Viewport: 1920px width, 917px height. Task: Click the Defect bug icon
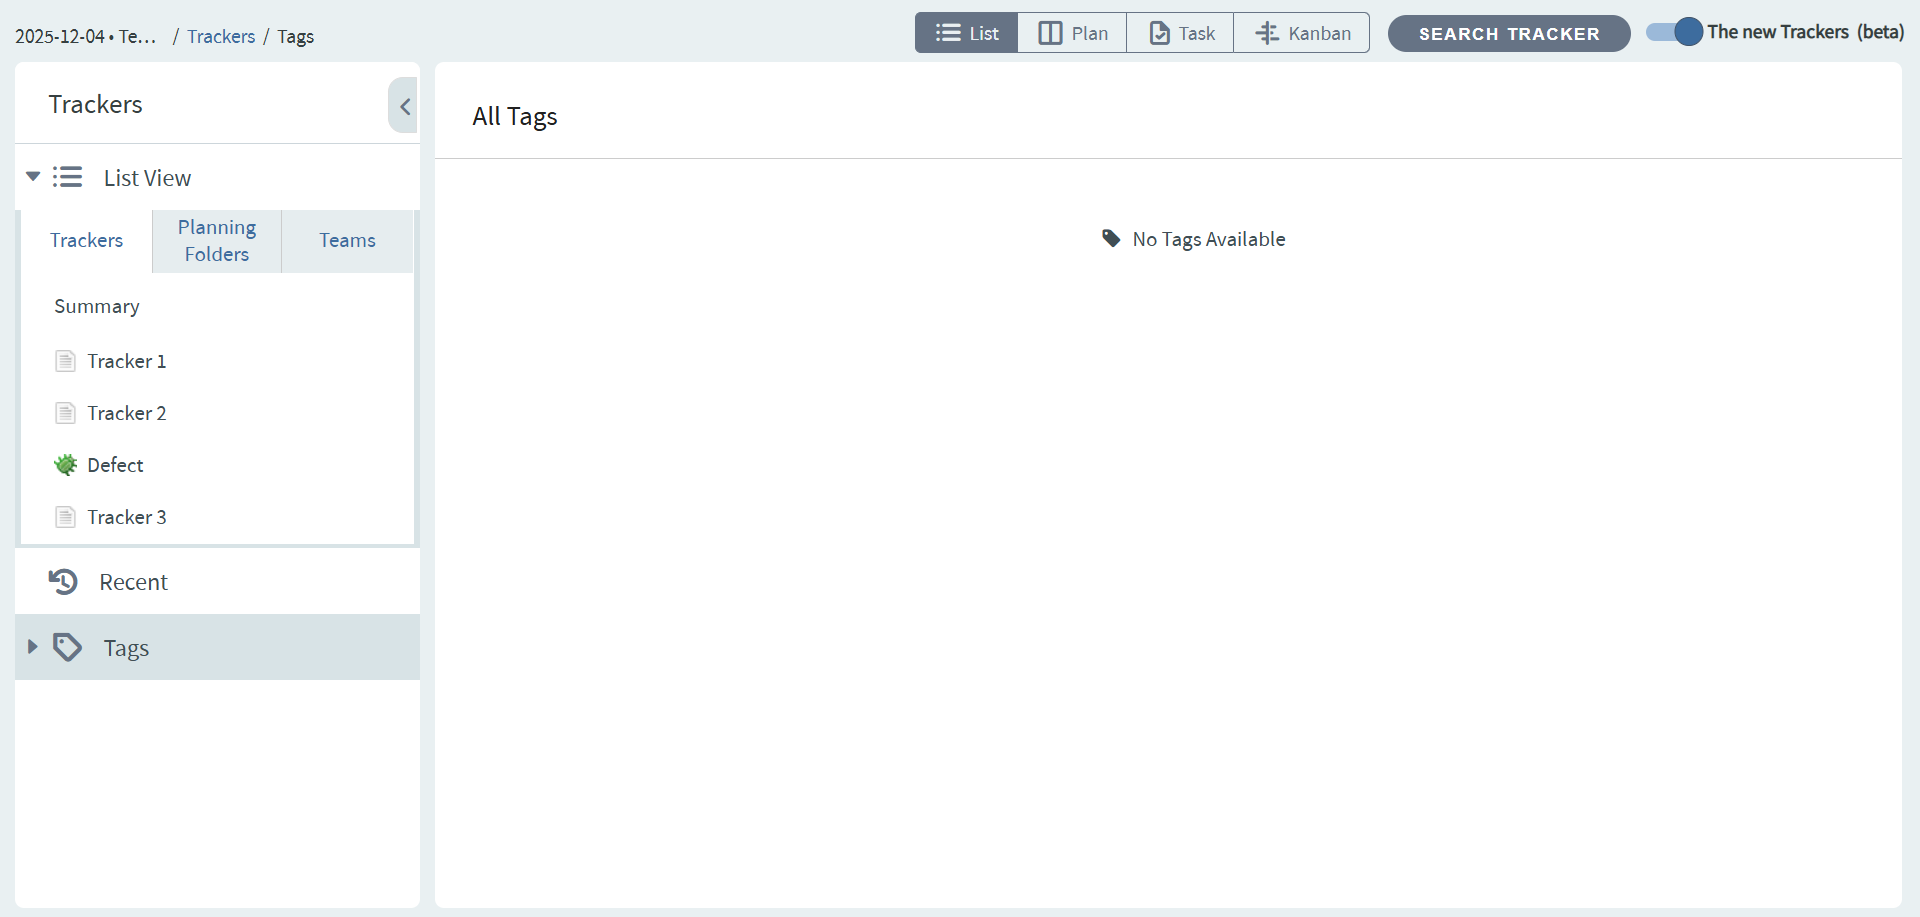(65, 465)
